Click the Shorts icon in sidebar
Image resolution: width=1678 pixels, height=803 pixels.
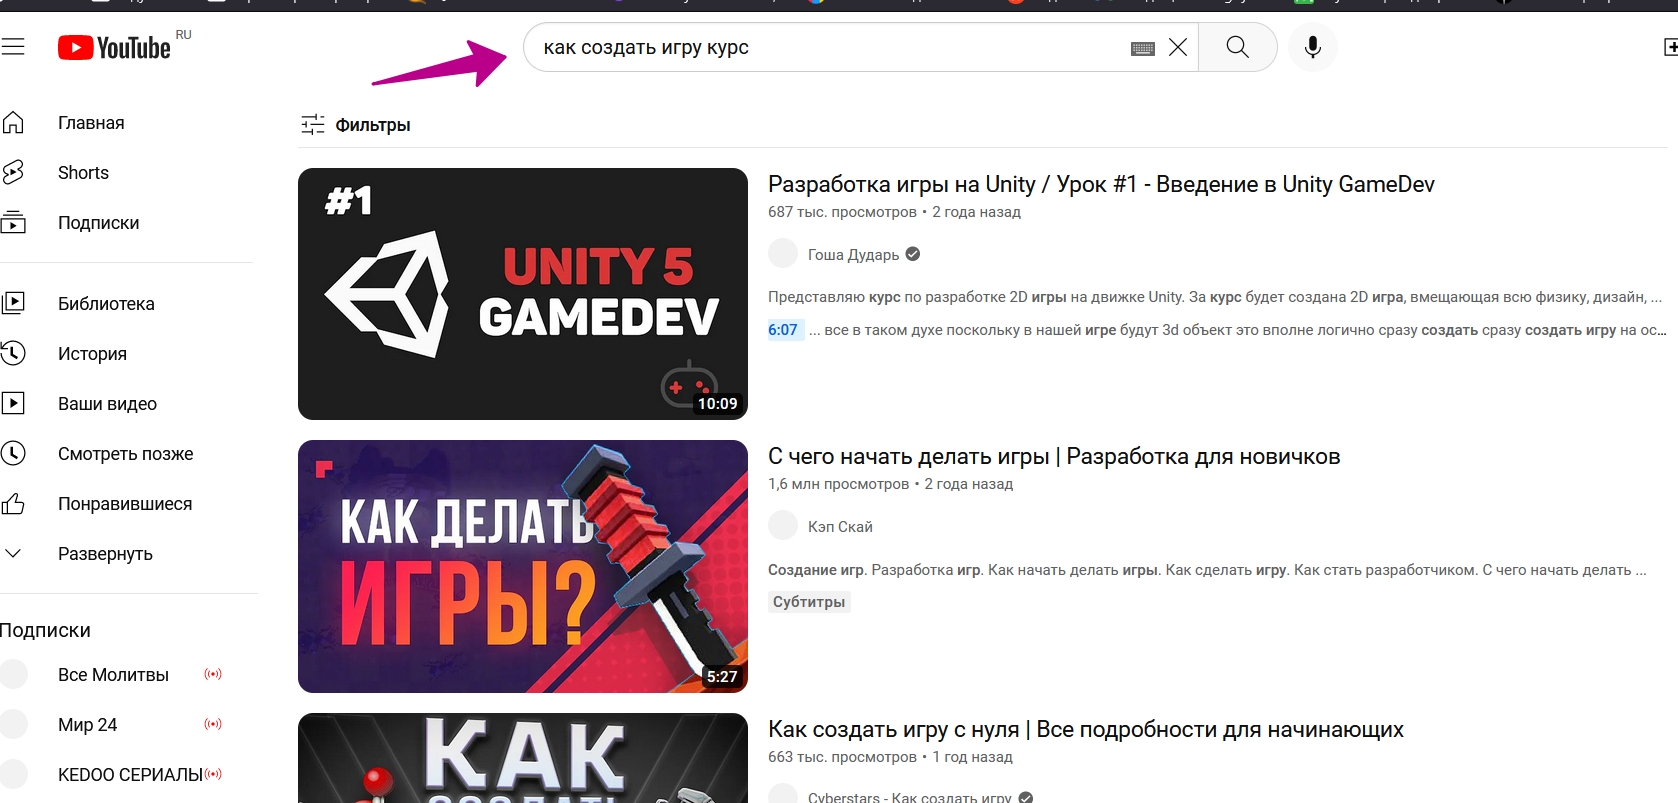tap(13, 172)
